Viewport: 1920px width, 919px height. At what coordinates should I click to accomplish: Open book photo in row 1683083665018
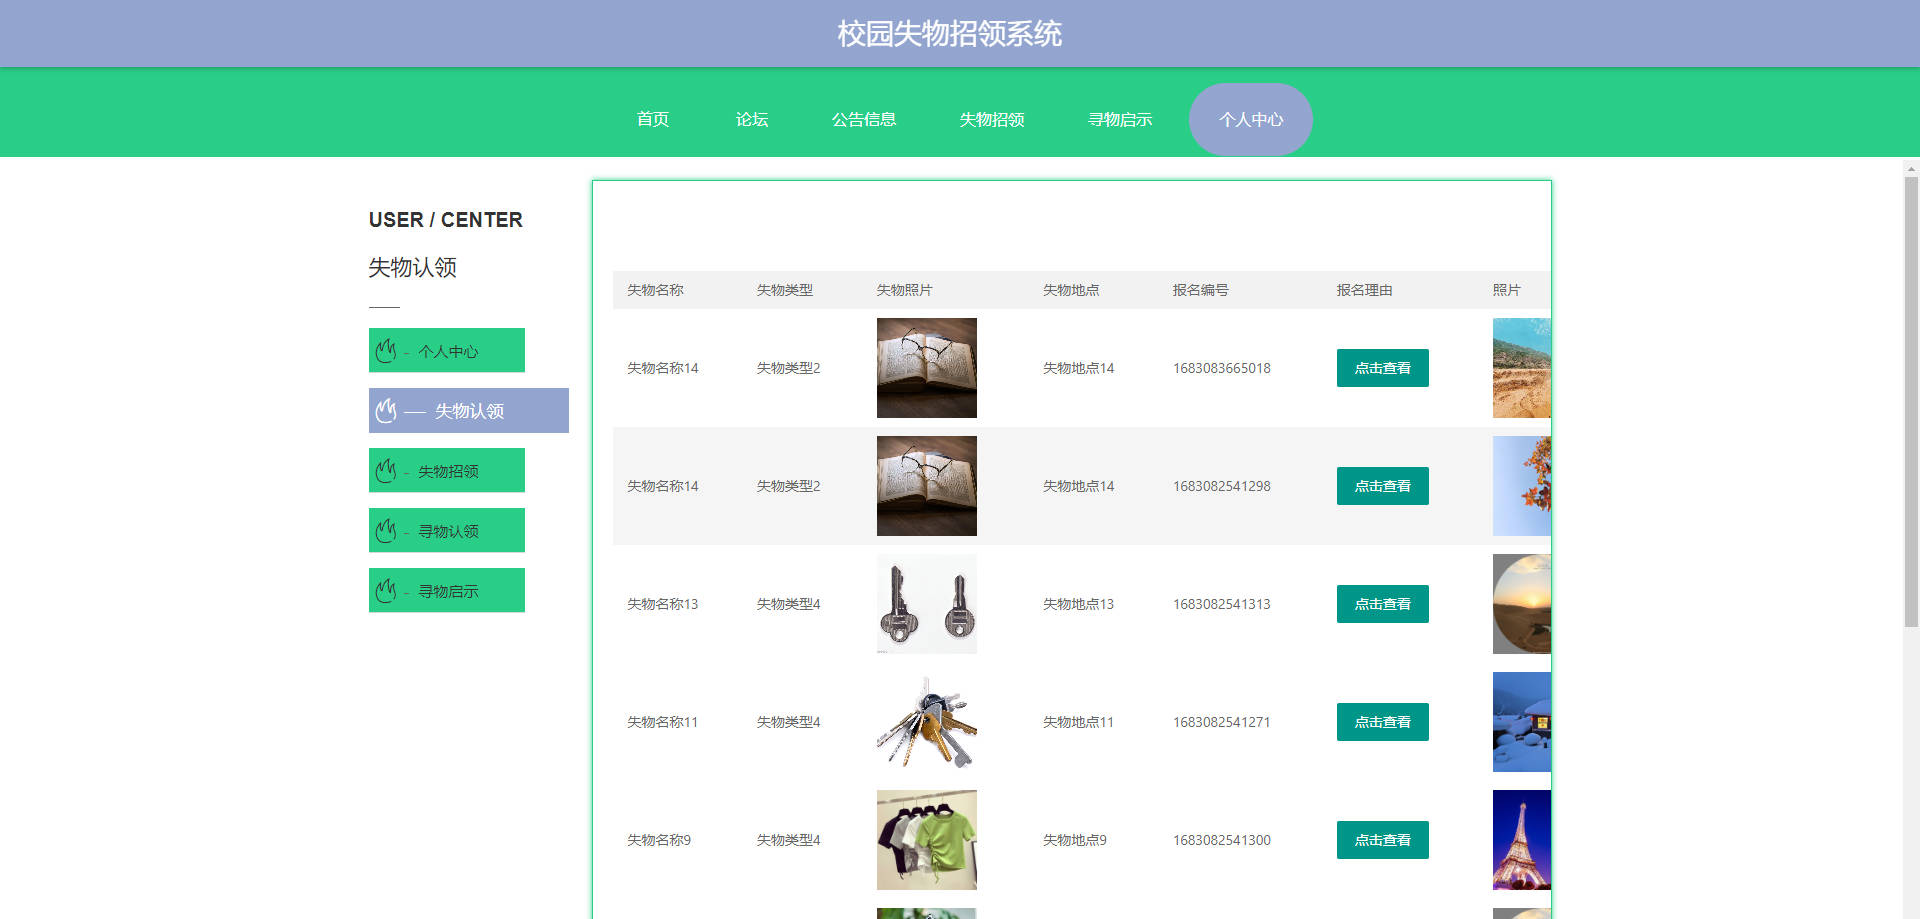point(927,368)
